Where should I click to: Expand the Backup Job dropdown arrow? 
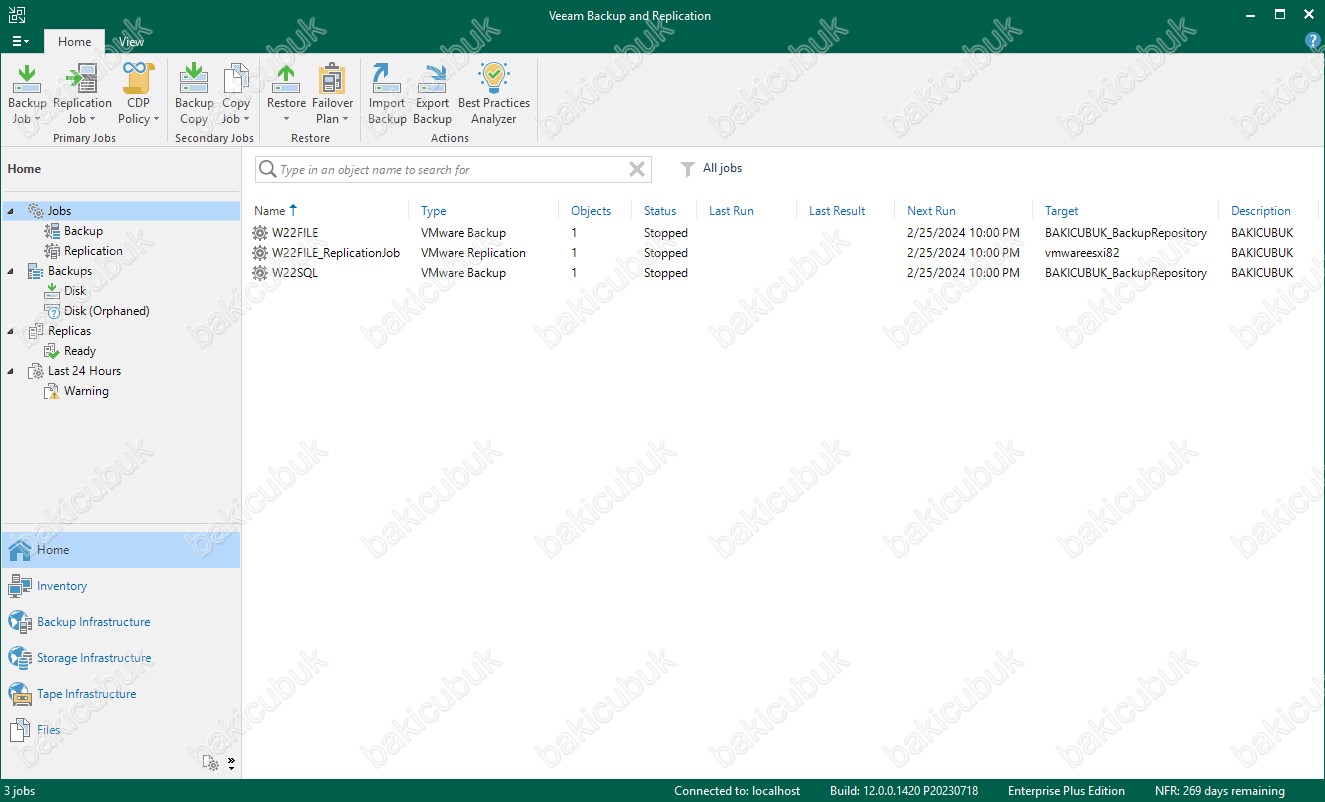(37, 119)
